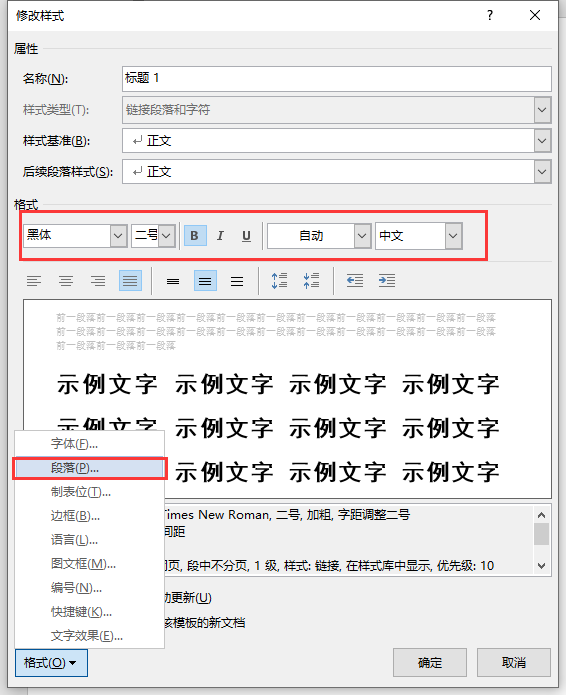Click the 样式基准 正文 combo box
The height and width of the screenshot is (695, 566).
click(337, 141)
